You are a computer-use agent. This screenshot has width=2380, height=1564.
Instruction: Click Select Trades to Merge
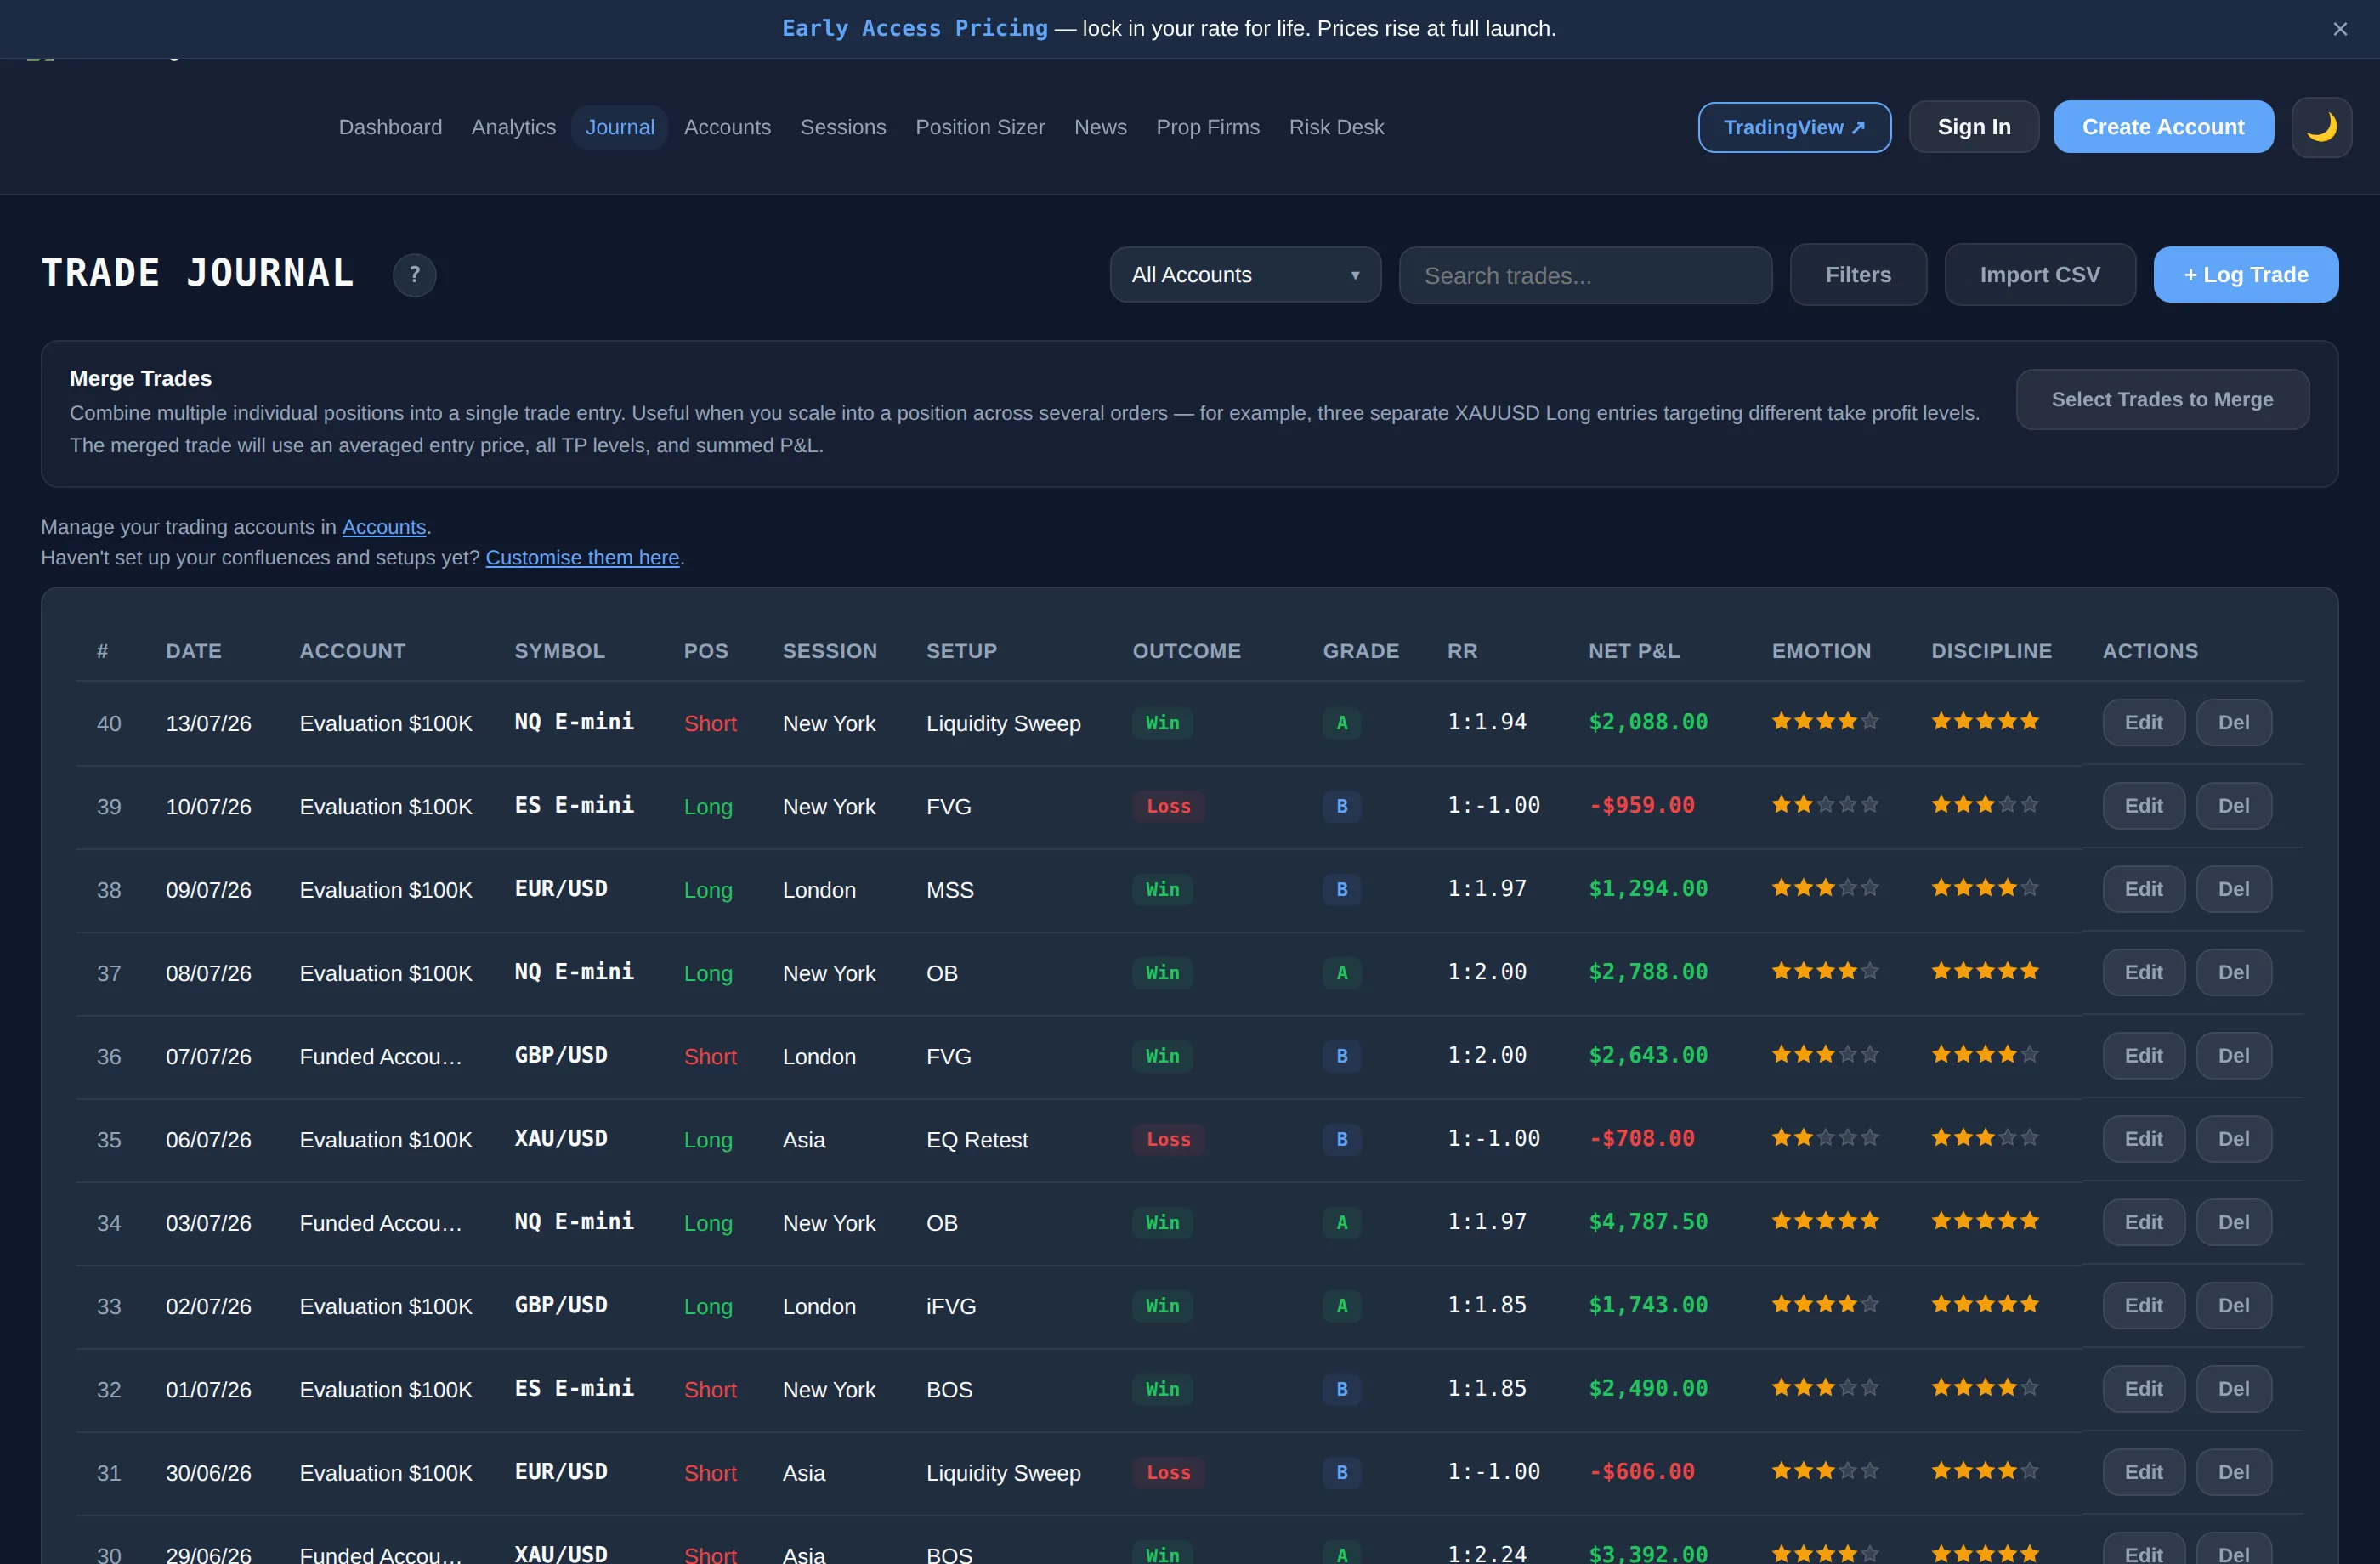(x=2162, y=399)
